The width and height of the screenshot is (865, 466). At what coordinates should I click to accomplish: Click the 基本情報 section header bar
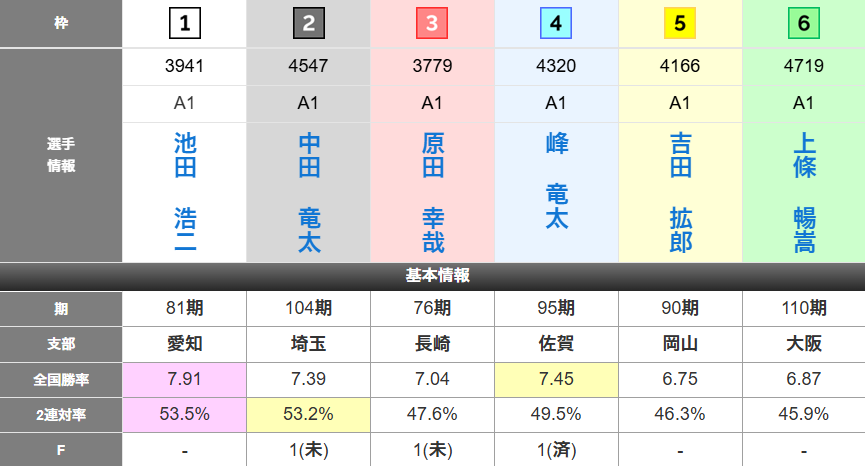432,276
